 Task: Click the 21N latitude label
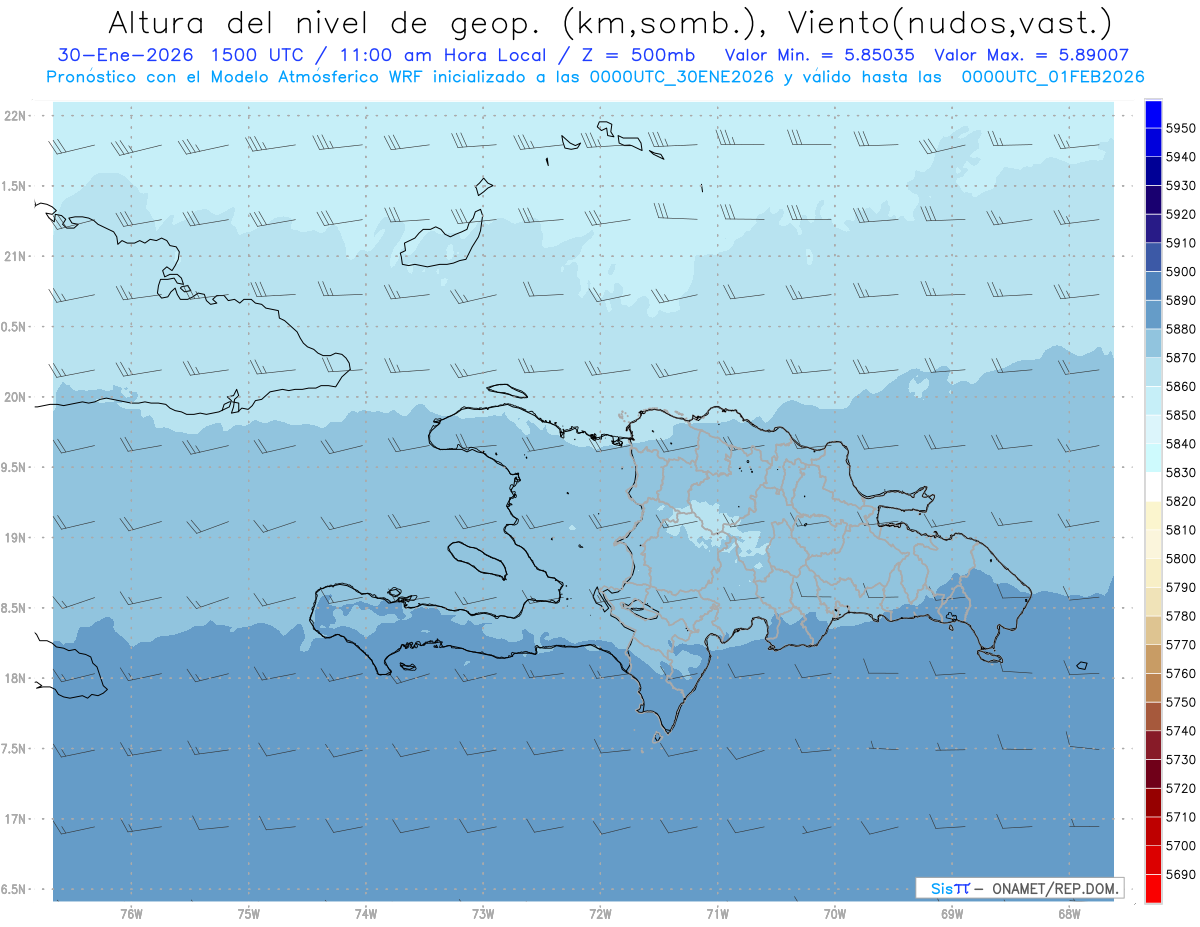[x=16, y=257]
